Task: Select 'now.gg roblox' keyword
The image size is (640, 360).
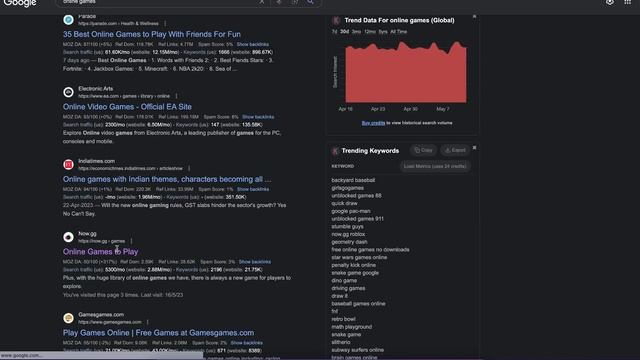Action: coord(348,234)
